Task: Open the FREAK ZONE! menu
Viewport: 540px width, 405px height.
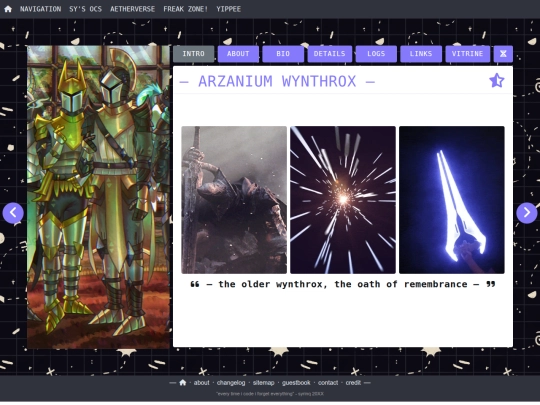Action: pyautogui.click(x=186, y=9)
